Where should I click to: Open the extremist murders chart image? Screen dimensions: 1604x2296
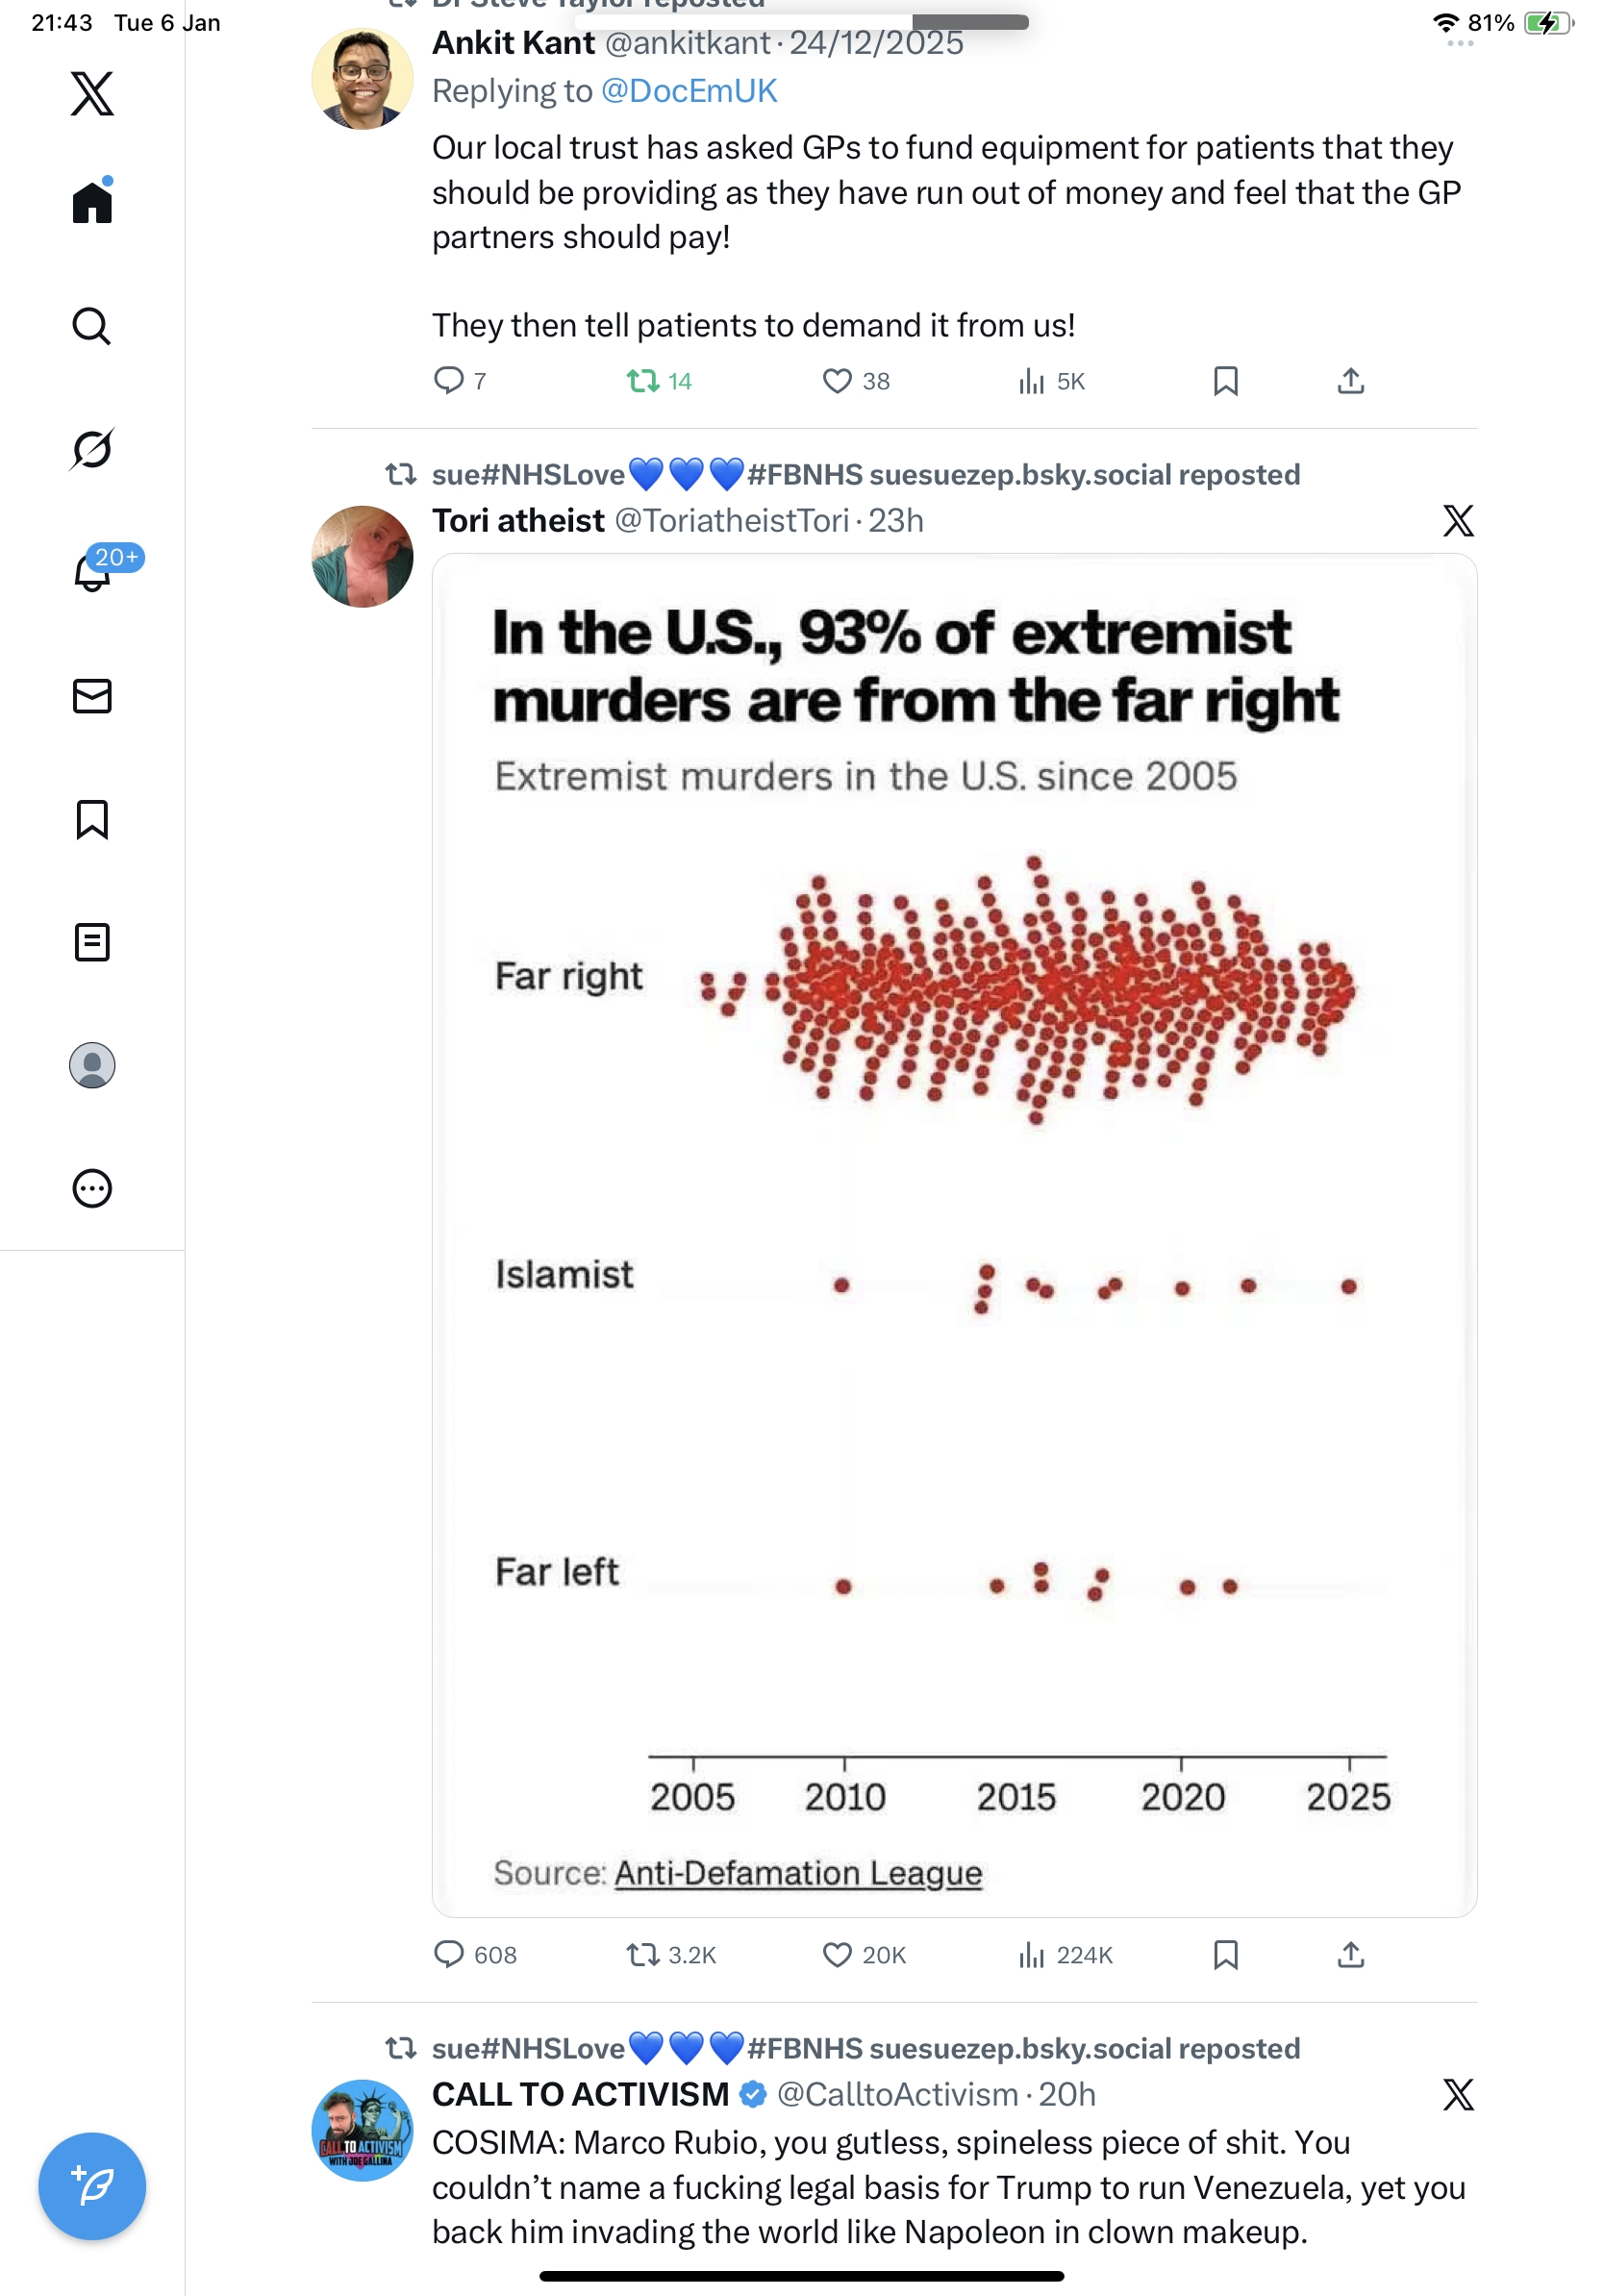[954, 1235]
